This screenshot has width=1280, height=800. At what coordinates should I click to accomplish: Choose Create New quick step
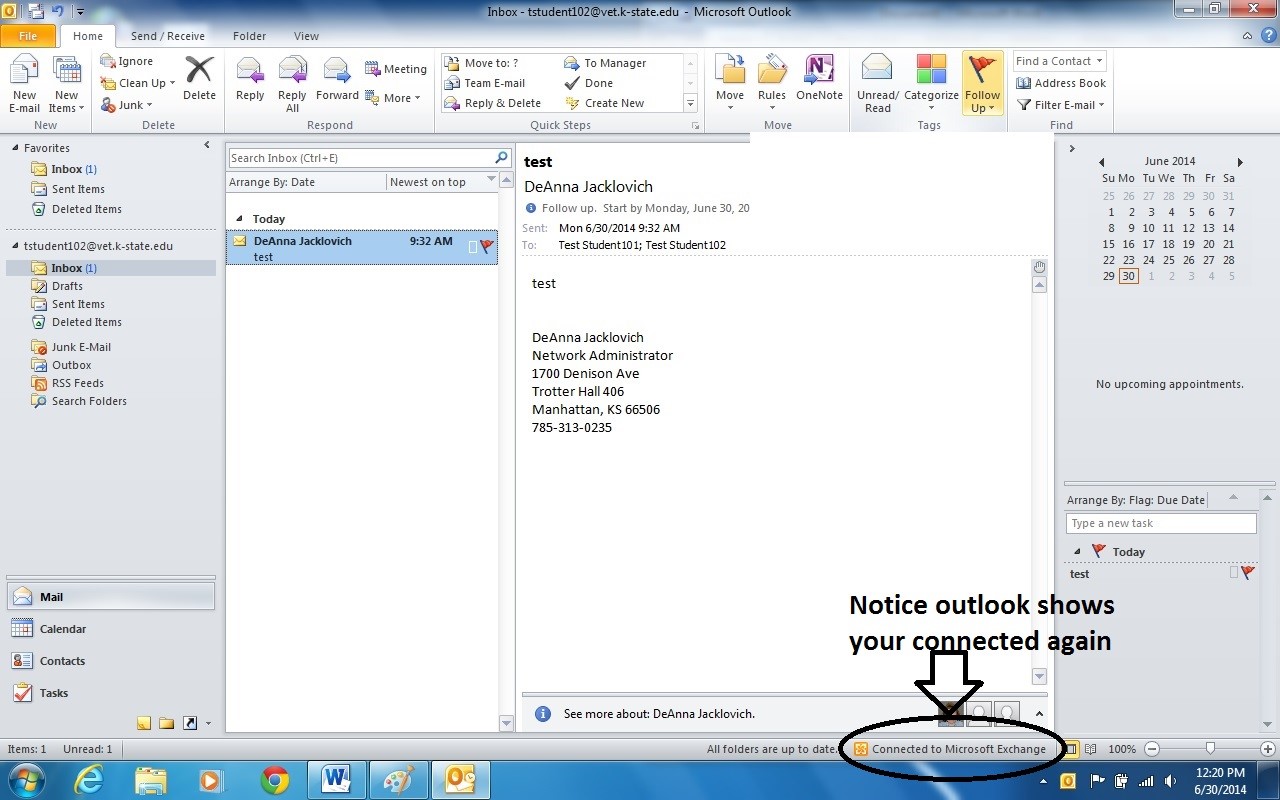(x=605, y=103)
